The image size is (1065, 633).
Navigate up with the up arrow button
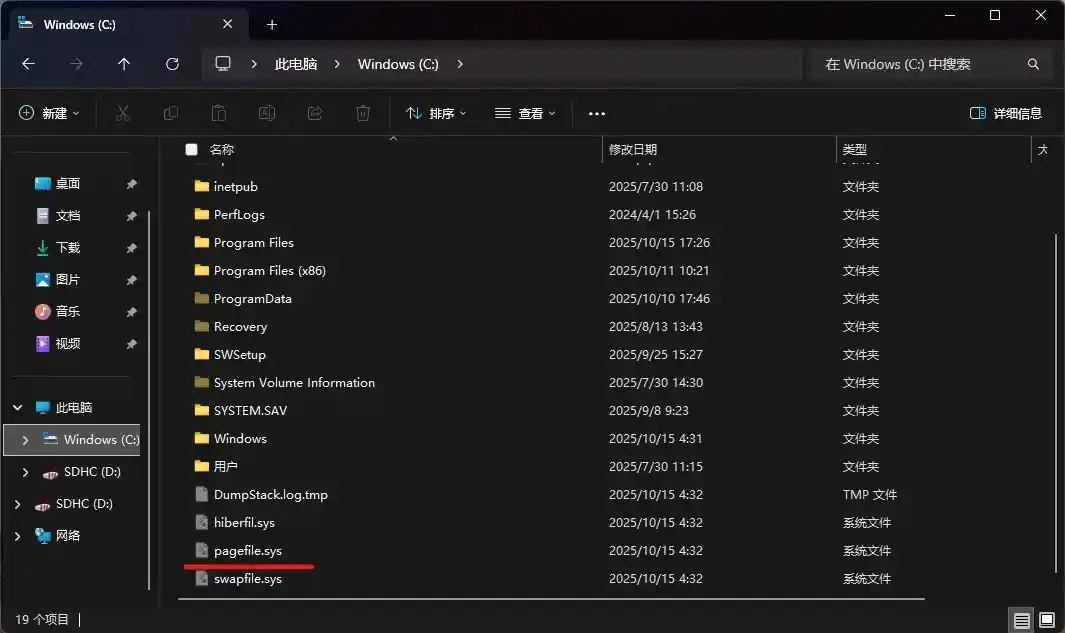pyautogui.click(x=124, y=63)
